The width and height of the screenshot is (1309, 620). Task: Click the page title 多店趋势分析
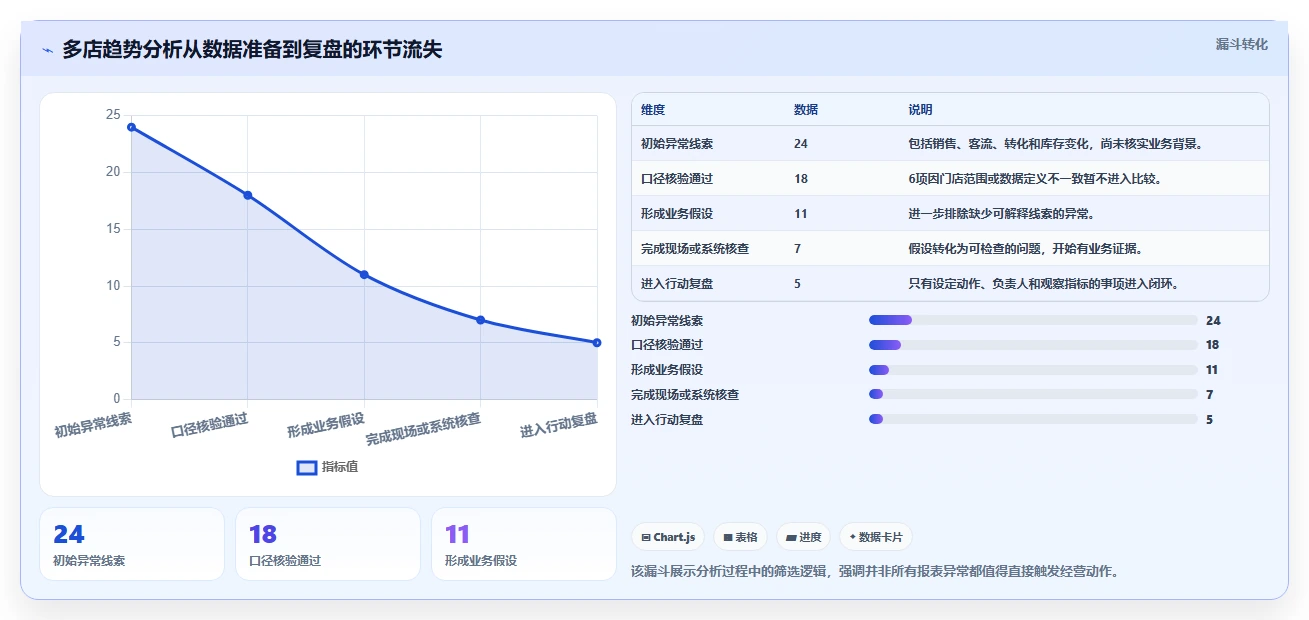[x=252, y=50]
